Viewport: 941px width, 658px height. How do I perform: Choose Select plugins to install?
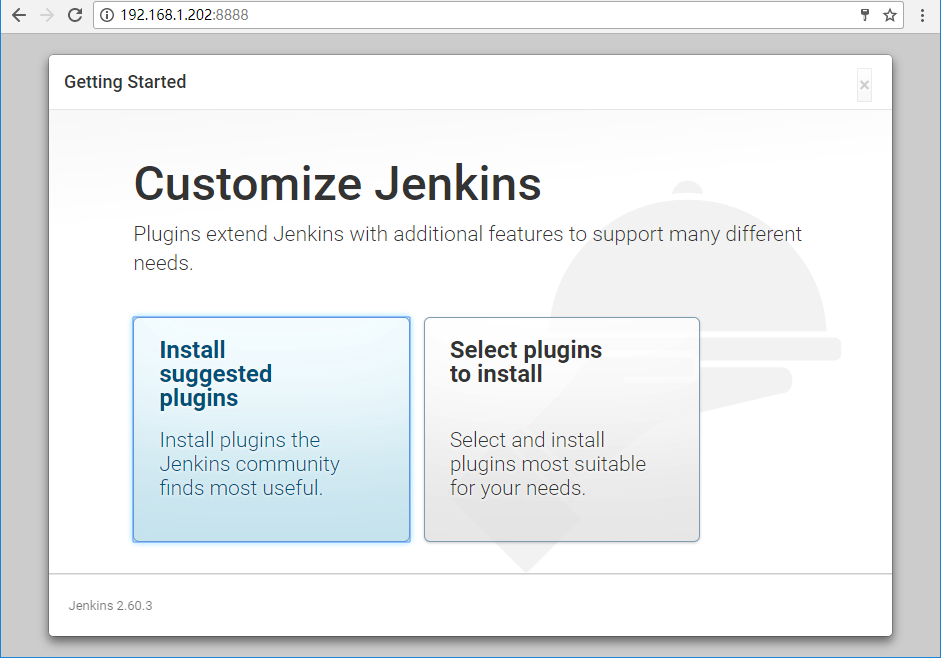562,429
